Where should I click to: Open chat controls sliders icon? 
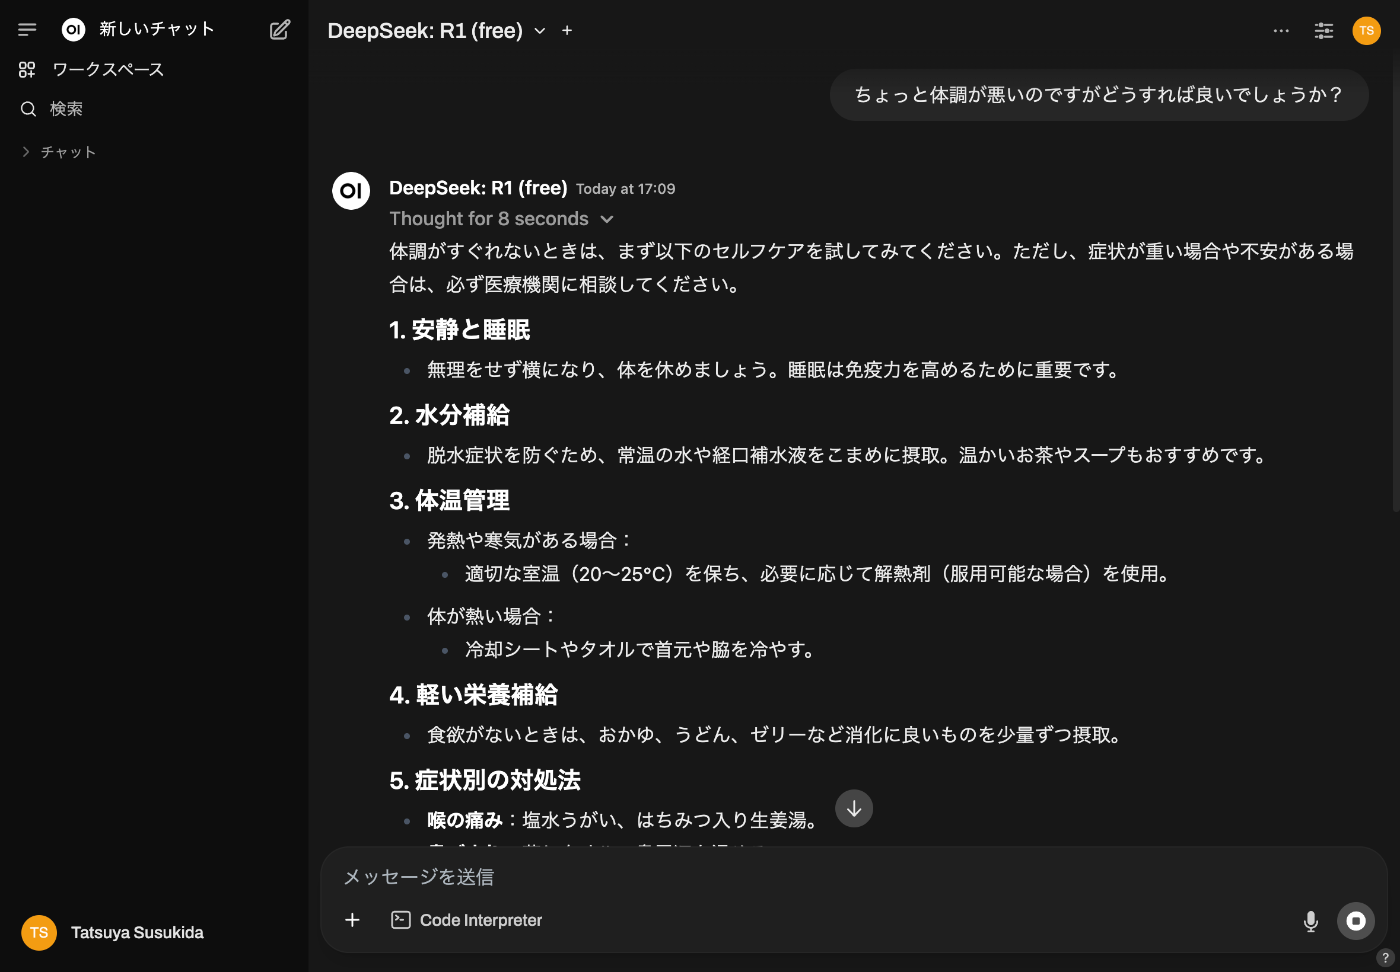click(1324, 31)
